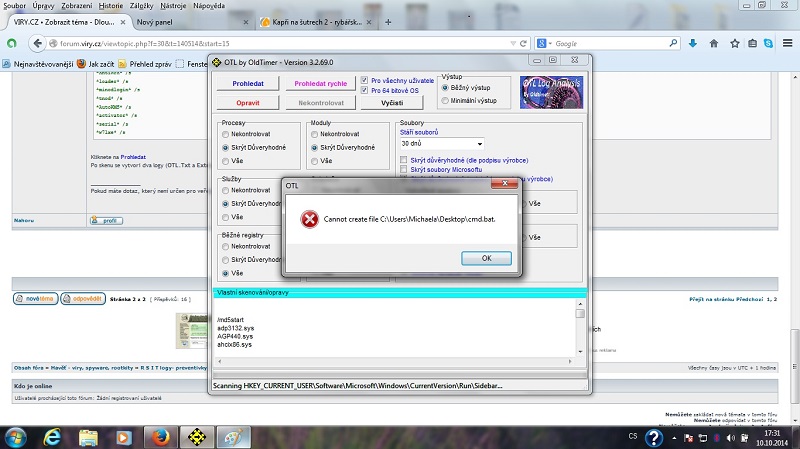
Task: Open the Windows Start button
Action: 15,438
